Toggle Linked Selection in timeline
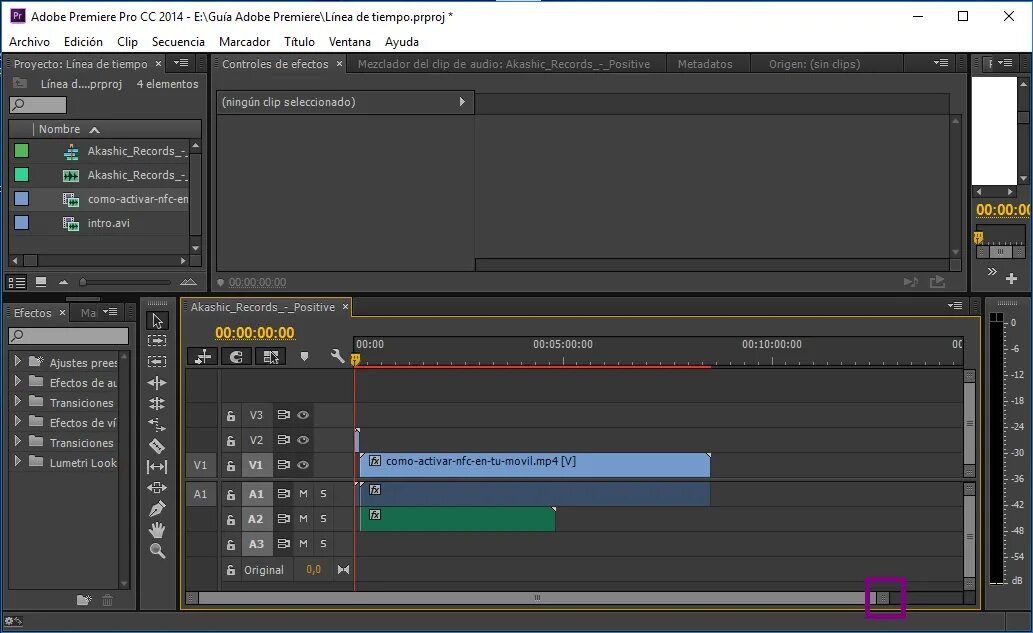1033x633 pixels. pos(270,356)
